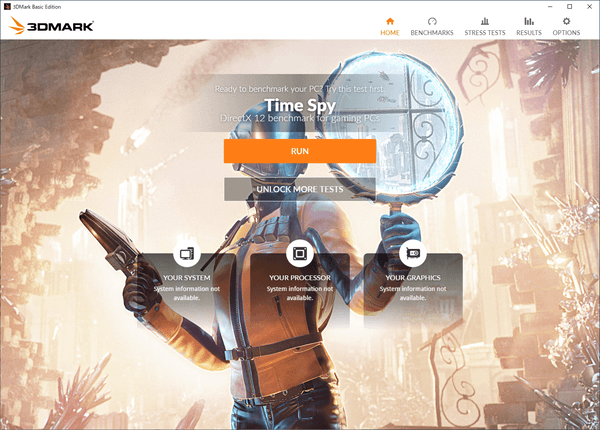Click the Your Processor chip icon
The height and width of the screenshot is (430, 600).
[x=300, y=253]
